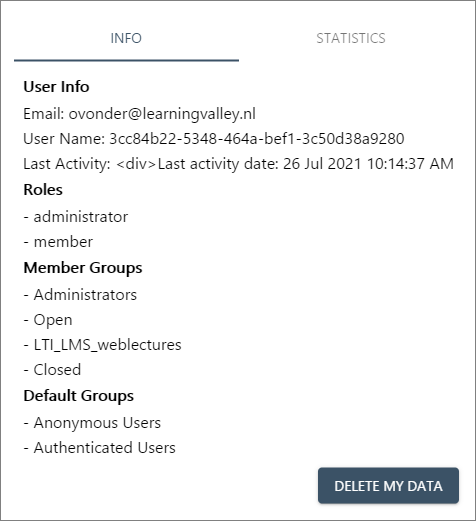The width and height of the screenshot is (476, 521).
Task: Click the Last Activity date line
Action: coord(238,164)
